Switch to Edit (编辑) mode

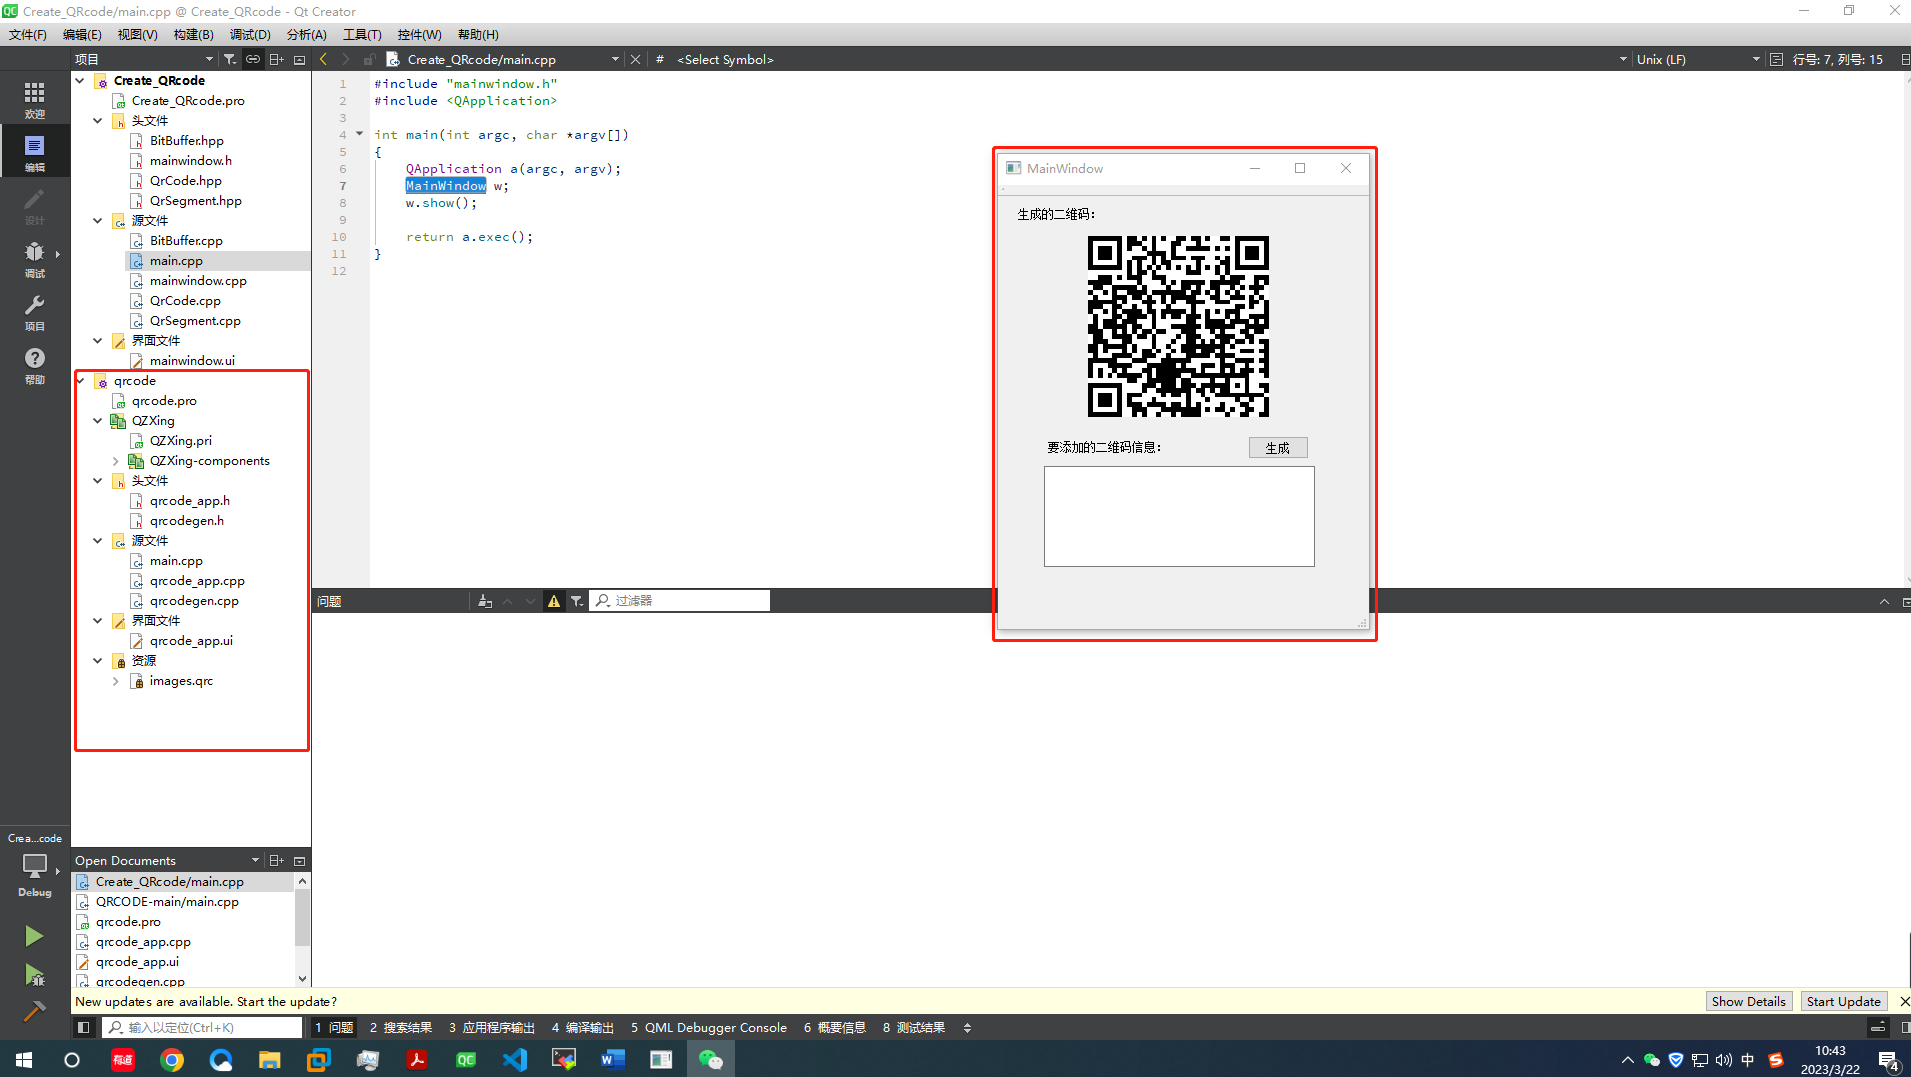pos(34,152)
